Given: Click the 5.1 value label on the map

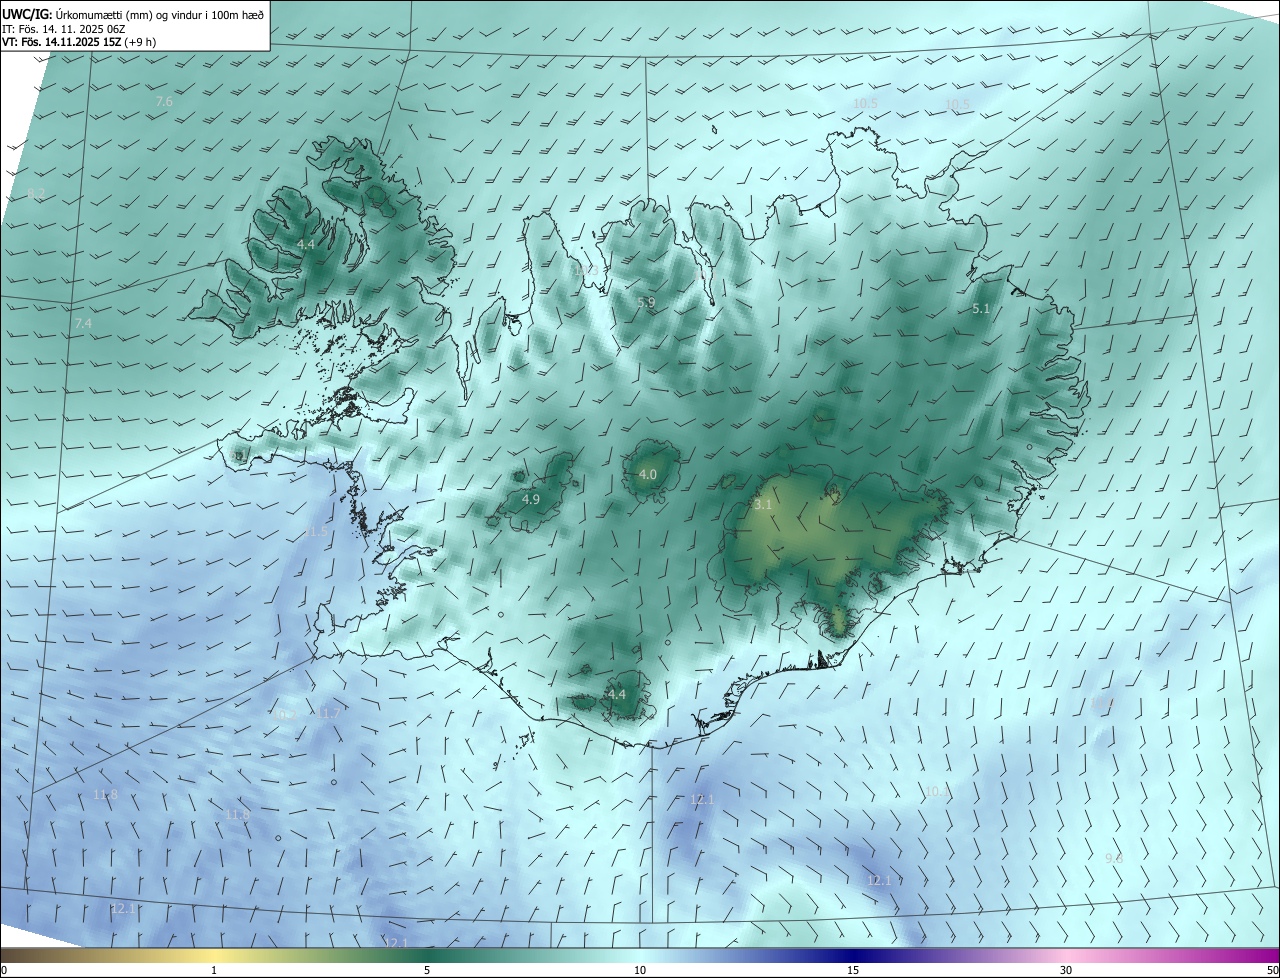Looking at the screenshot, I should [981, 309].
